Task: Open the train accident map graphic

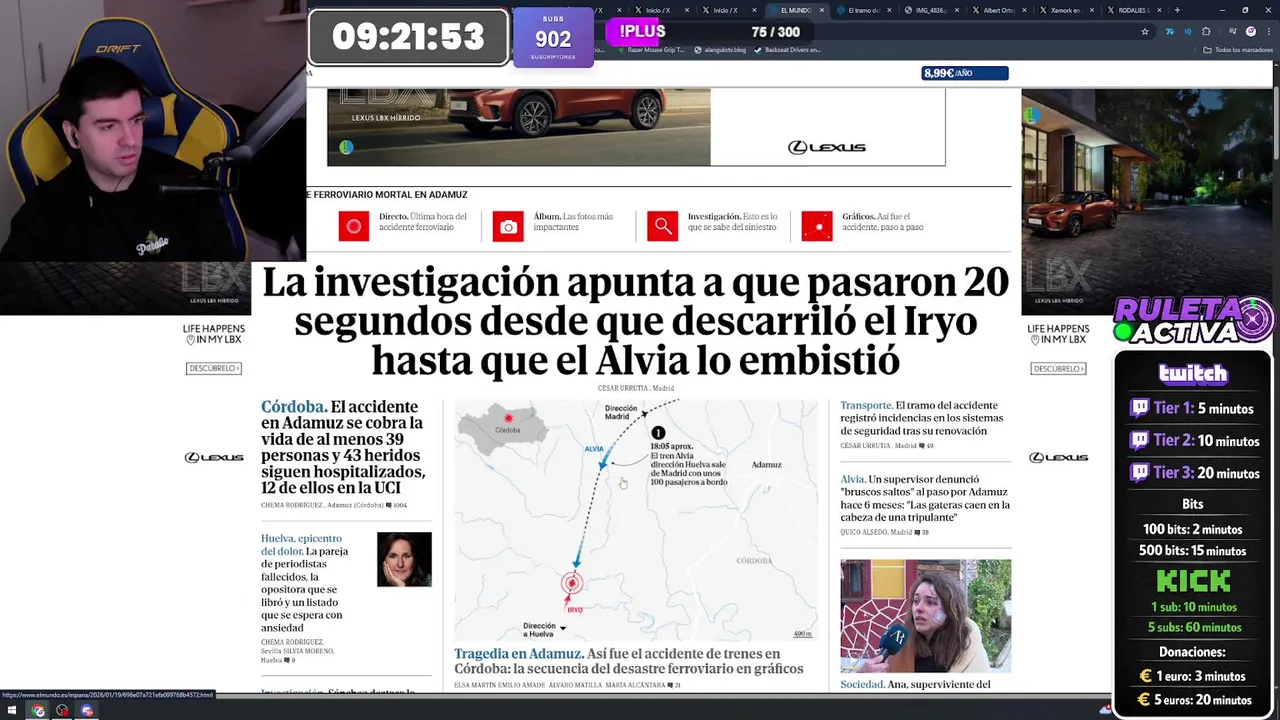Action: [635, 520]
